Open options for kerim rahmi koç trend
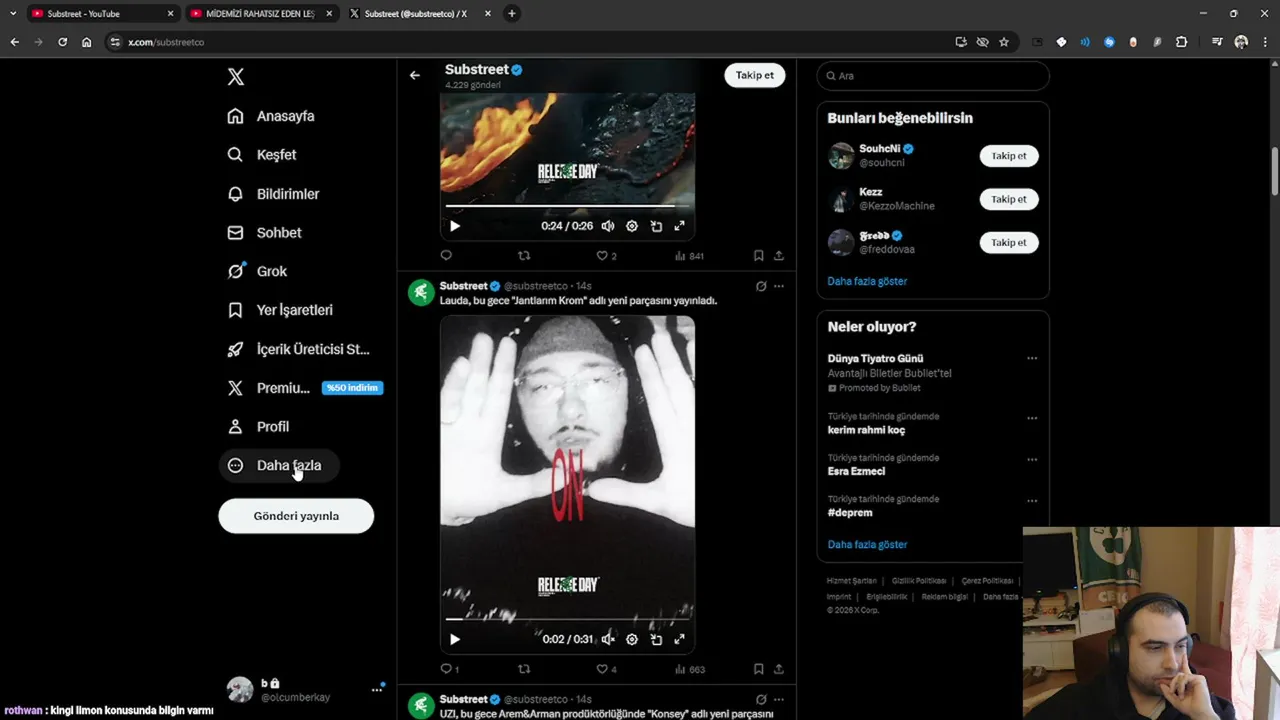The height and width of the screenshot is (720, 1280). point(1032,418)
